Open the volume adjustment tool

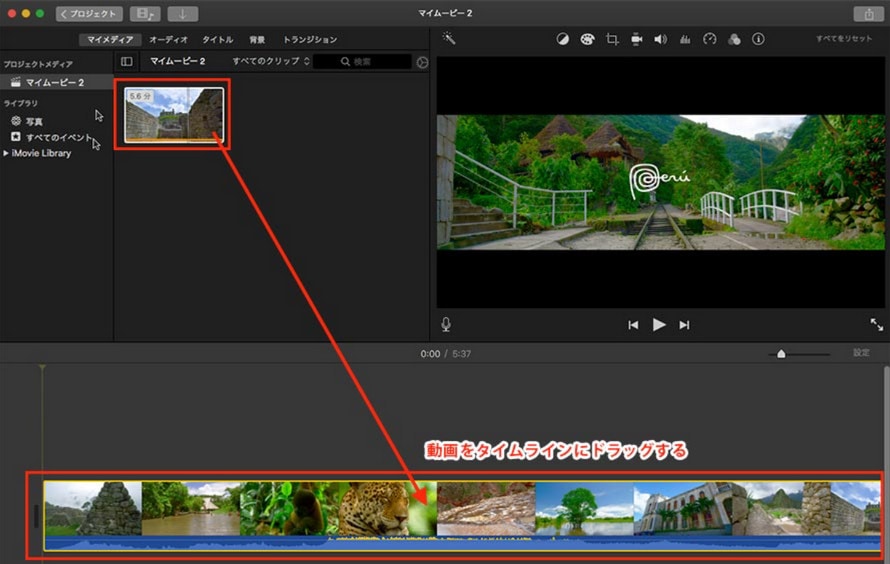660,39
